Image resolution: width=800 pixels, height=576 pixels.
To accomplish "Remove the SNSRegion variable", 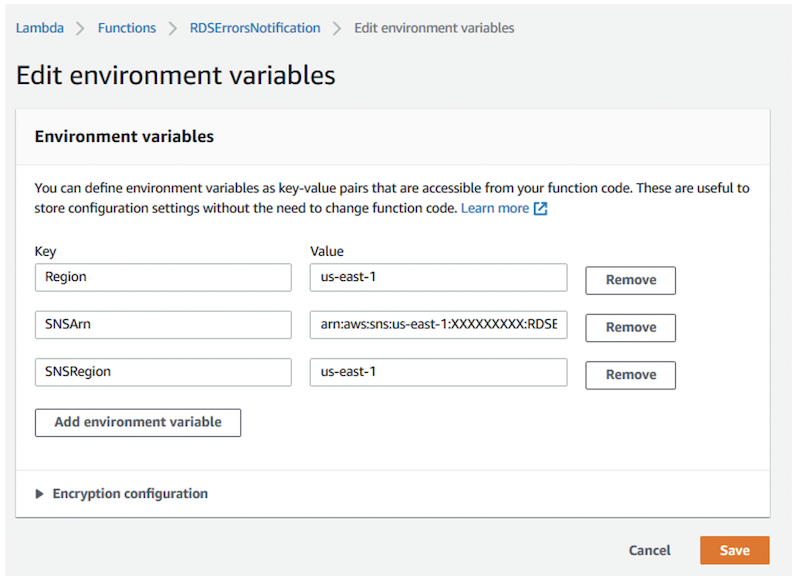I will (630, 375).
